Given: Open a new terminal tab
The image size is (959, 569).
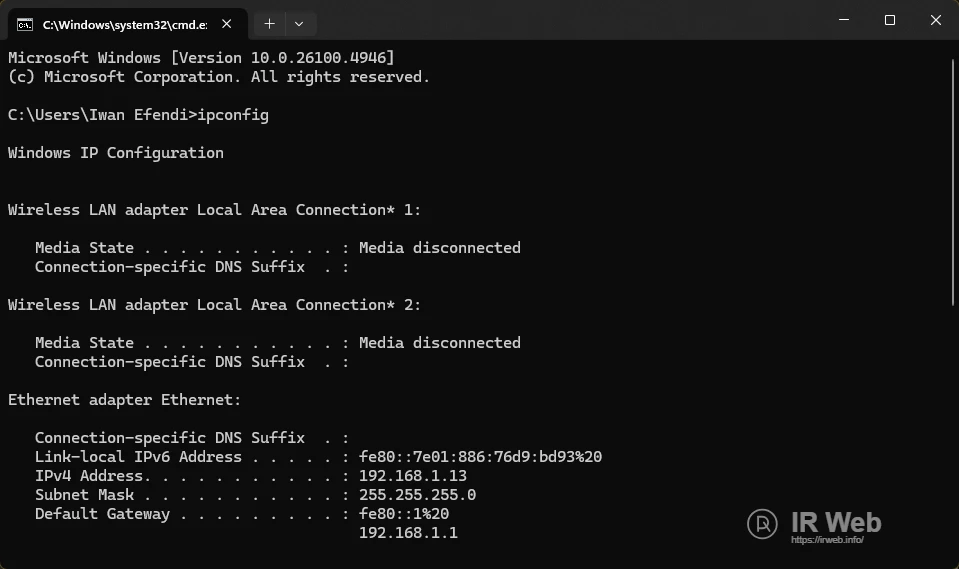Looking at the screenshot, I should click(269, 22).
